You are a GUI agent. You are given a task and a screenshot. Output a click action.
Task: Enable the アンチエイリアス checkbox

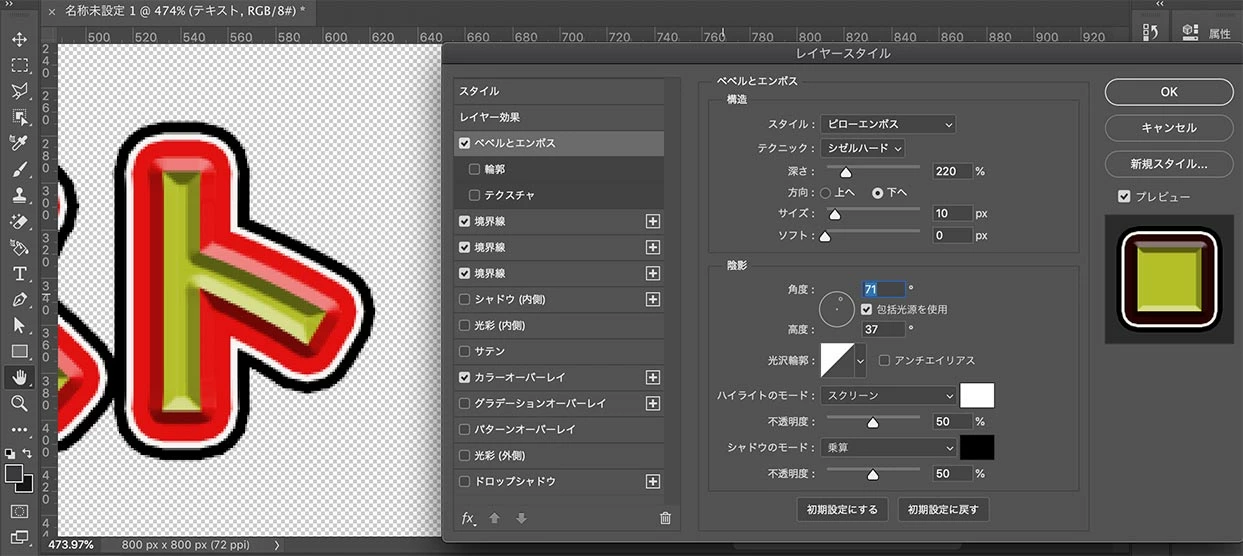[884, 360]
